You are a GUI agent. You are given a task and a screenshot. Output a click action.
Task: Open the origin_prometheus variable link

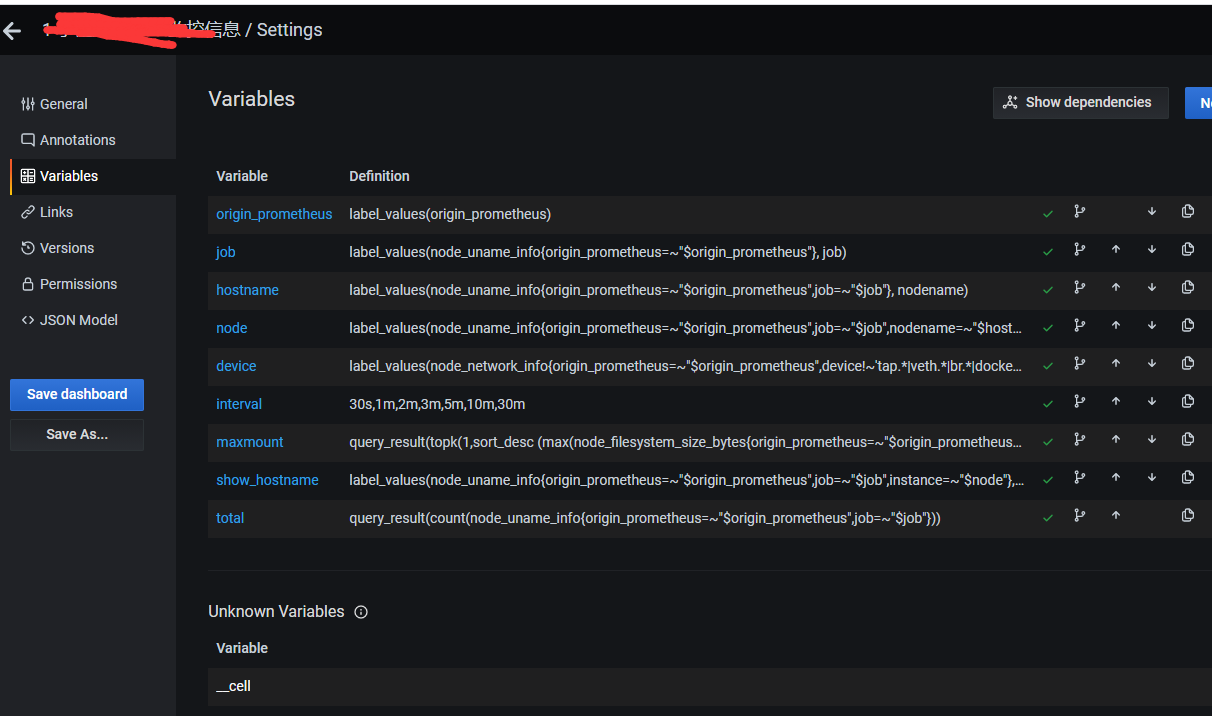tap(274, 214)
